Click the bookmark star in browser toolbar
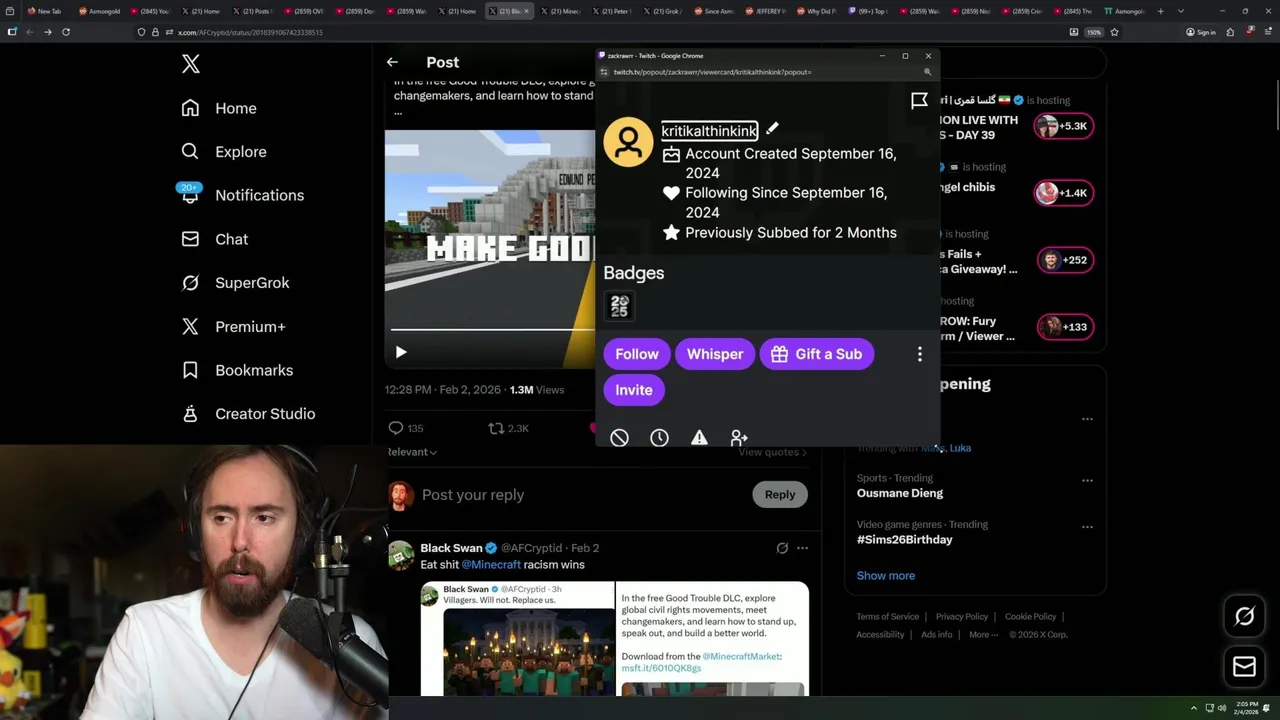Image resolution: width=1280 pixels, height=720 pixels. (x=1114, y=32)
